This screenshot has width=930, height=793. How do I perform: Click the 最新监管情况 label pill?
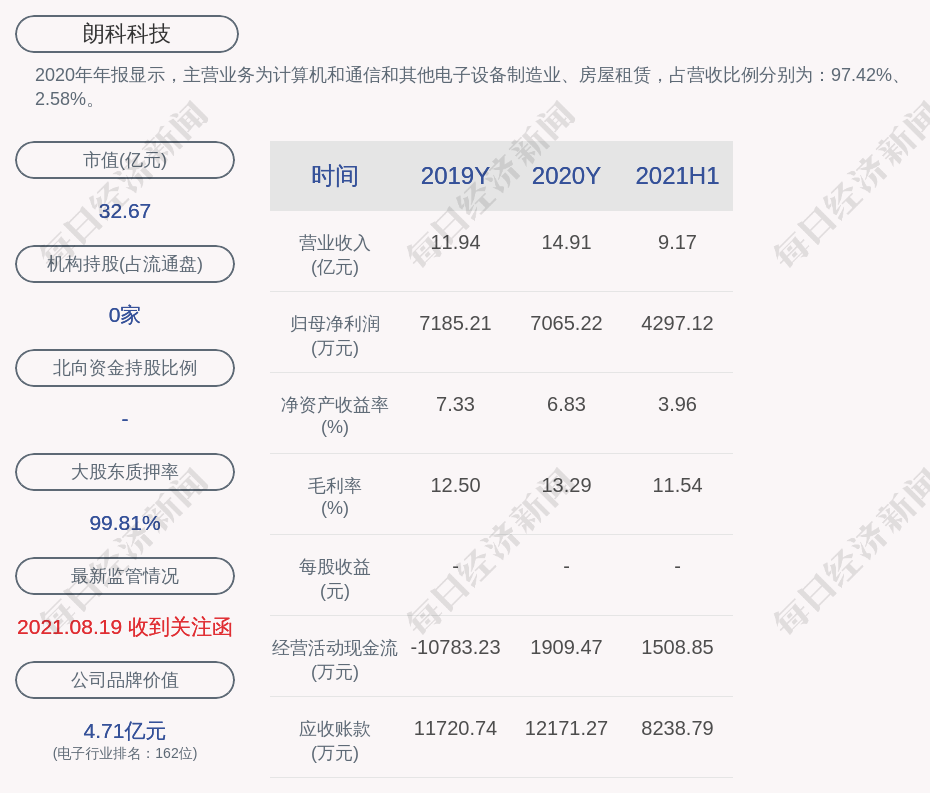click(x=125, y=576)
